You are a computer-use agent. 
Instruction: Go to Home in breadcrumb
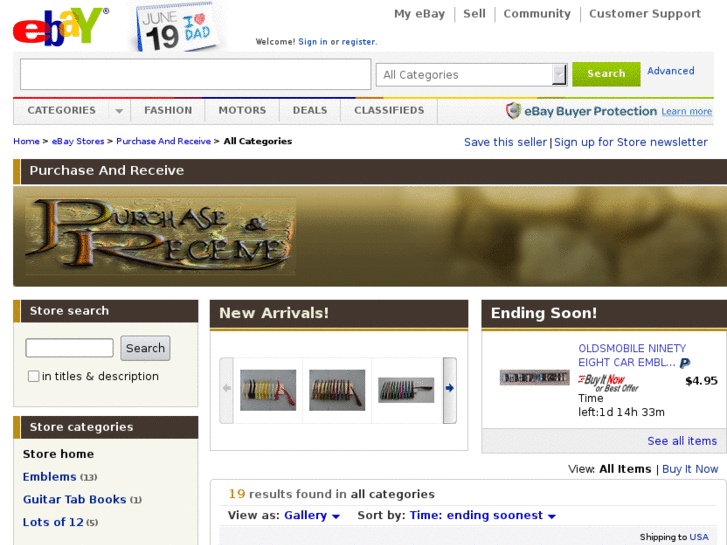point(26,141)
